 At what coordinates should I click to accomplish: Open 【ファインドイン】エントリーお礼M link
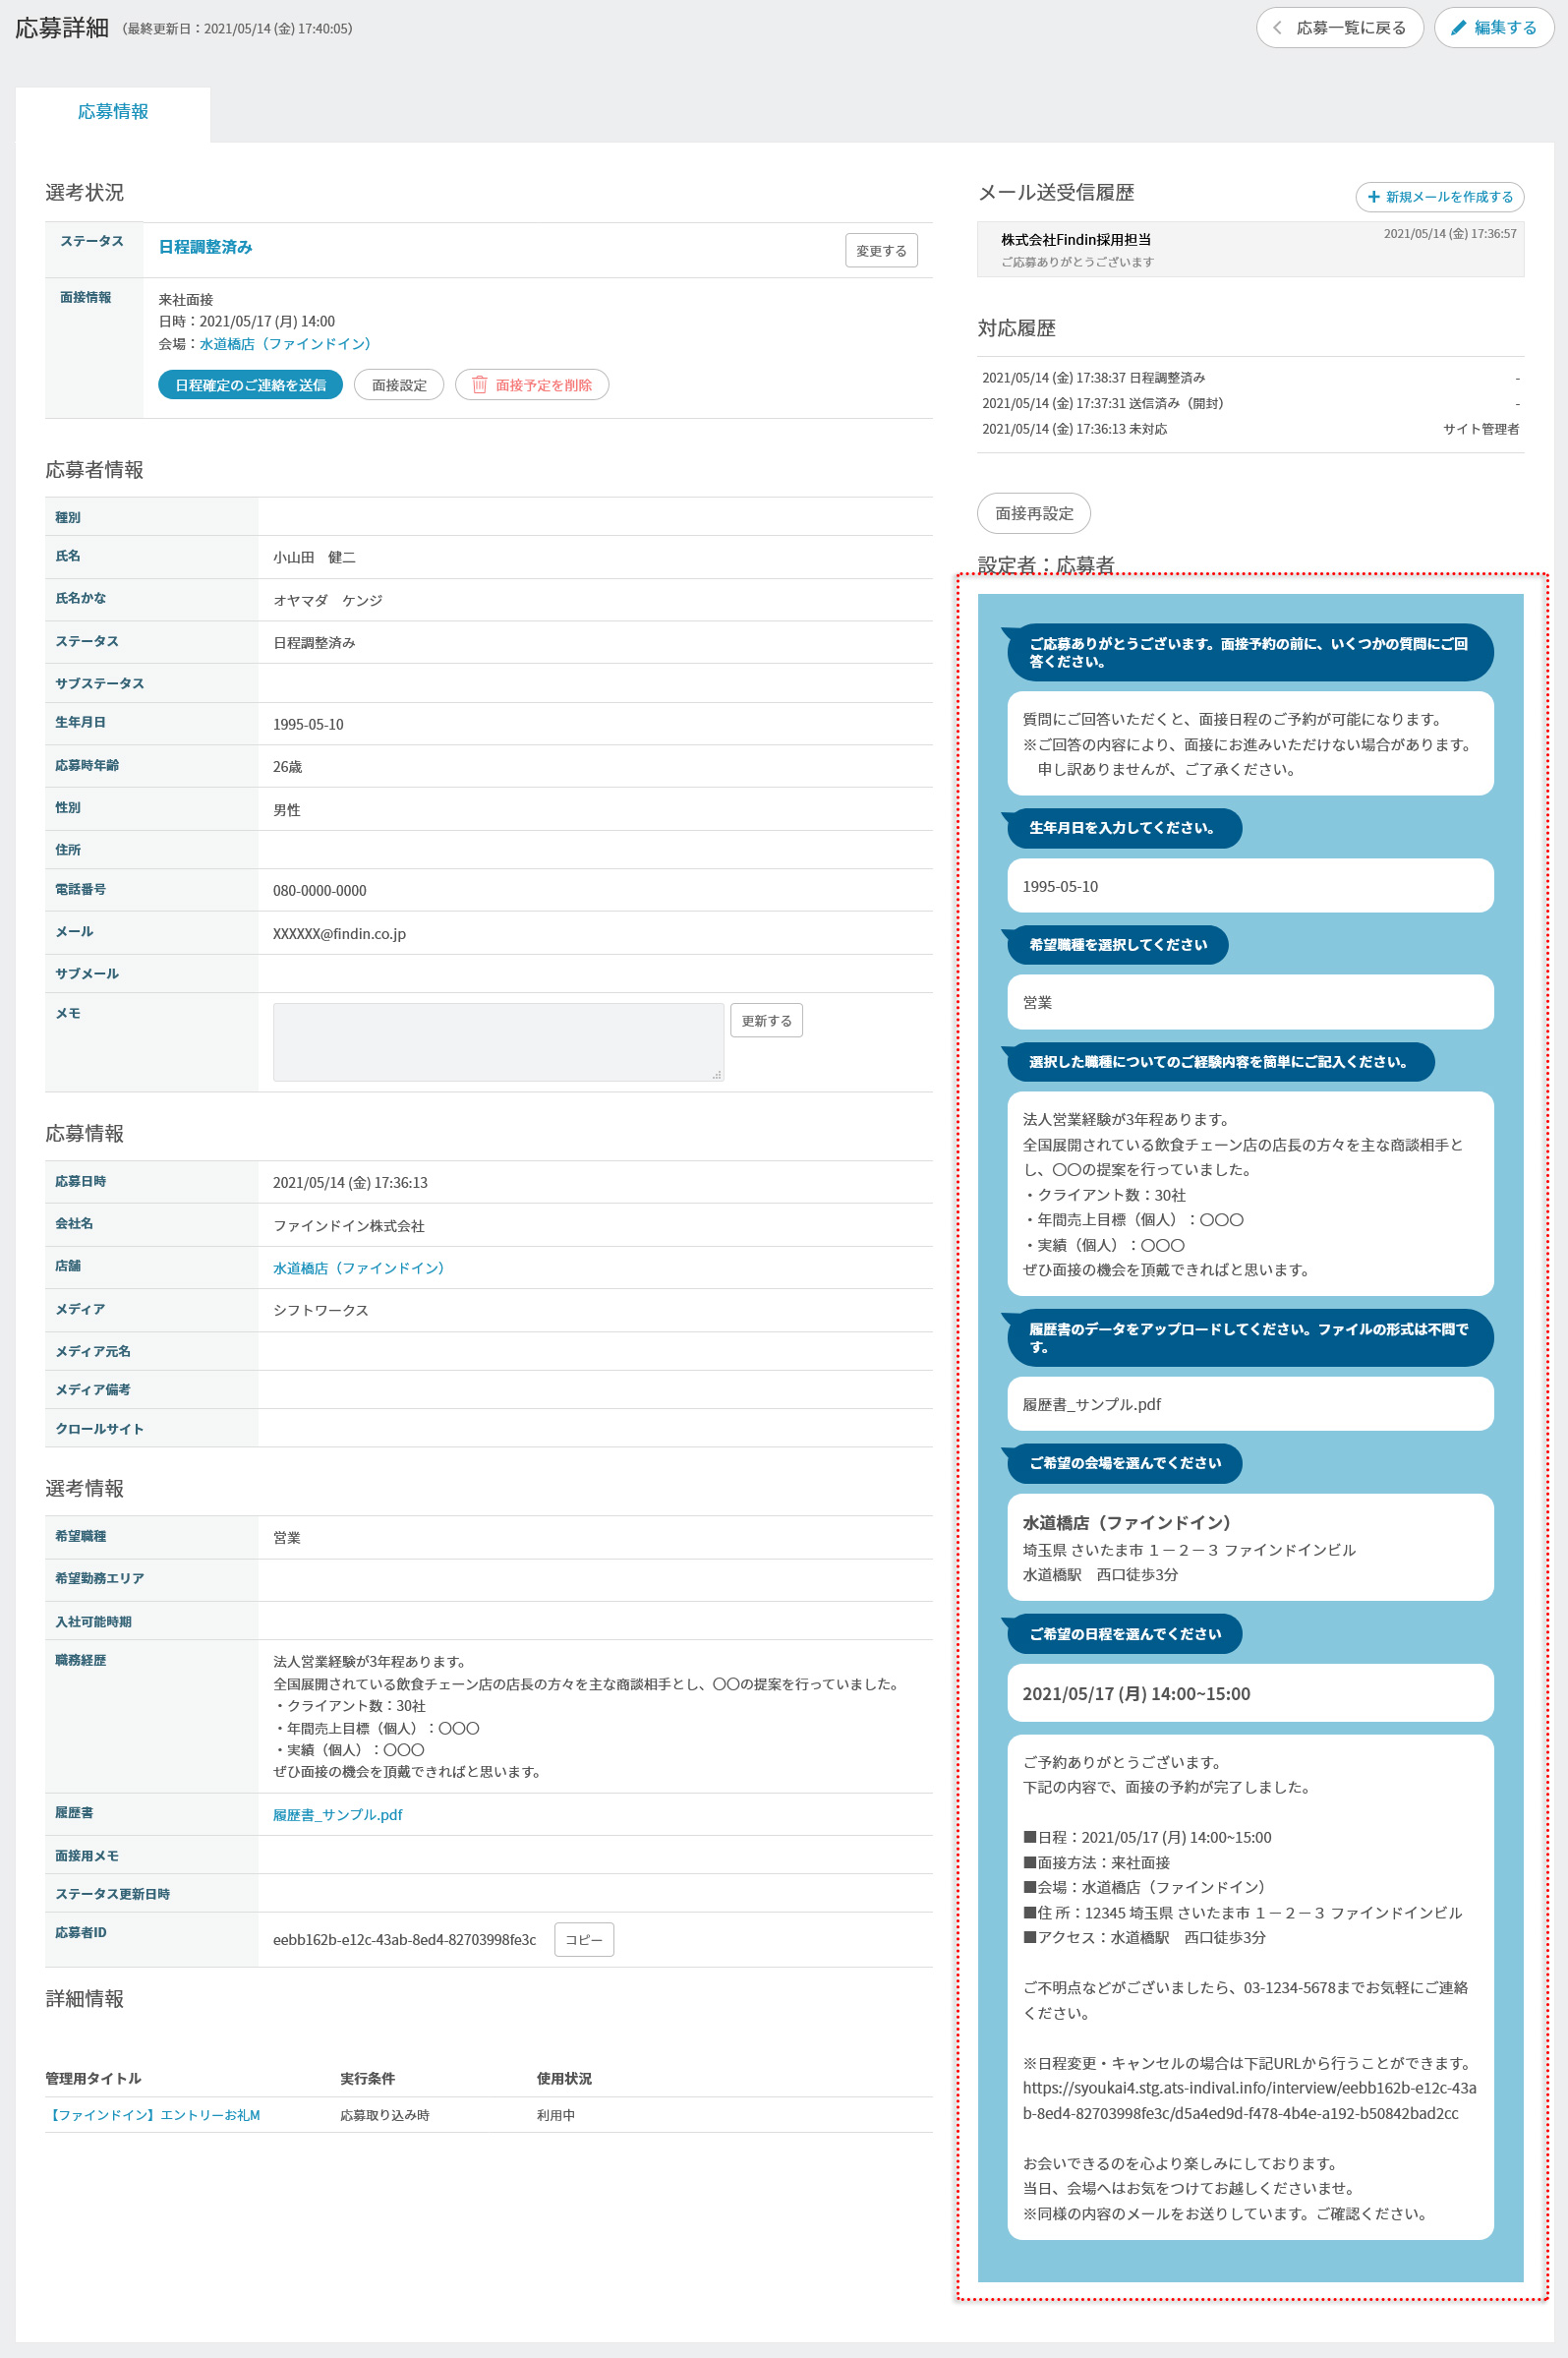(x=153, y=2115)
